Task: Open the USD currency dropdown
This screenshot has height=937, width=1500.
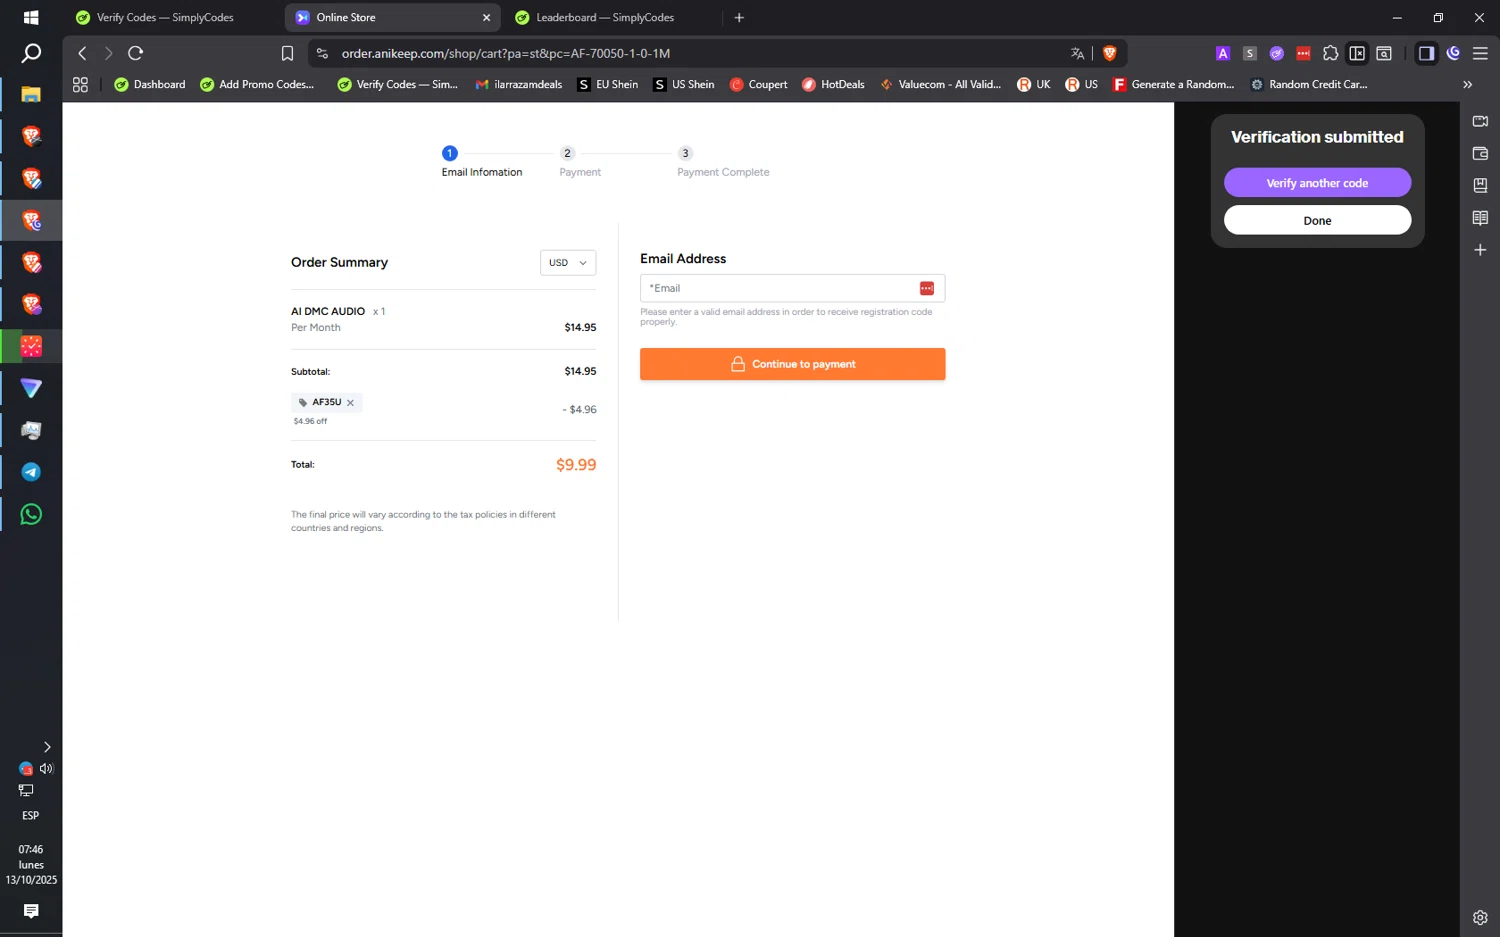Action: (x=568, y=263)
